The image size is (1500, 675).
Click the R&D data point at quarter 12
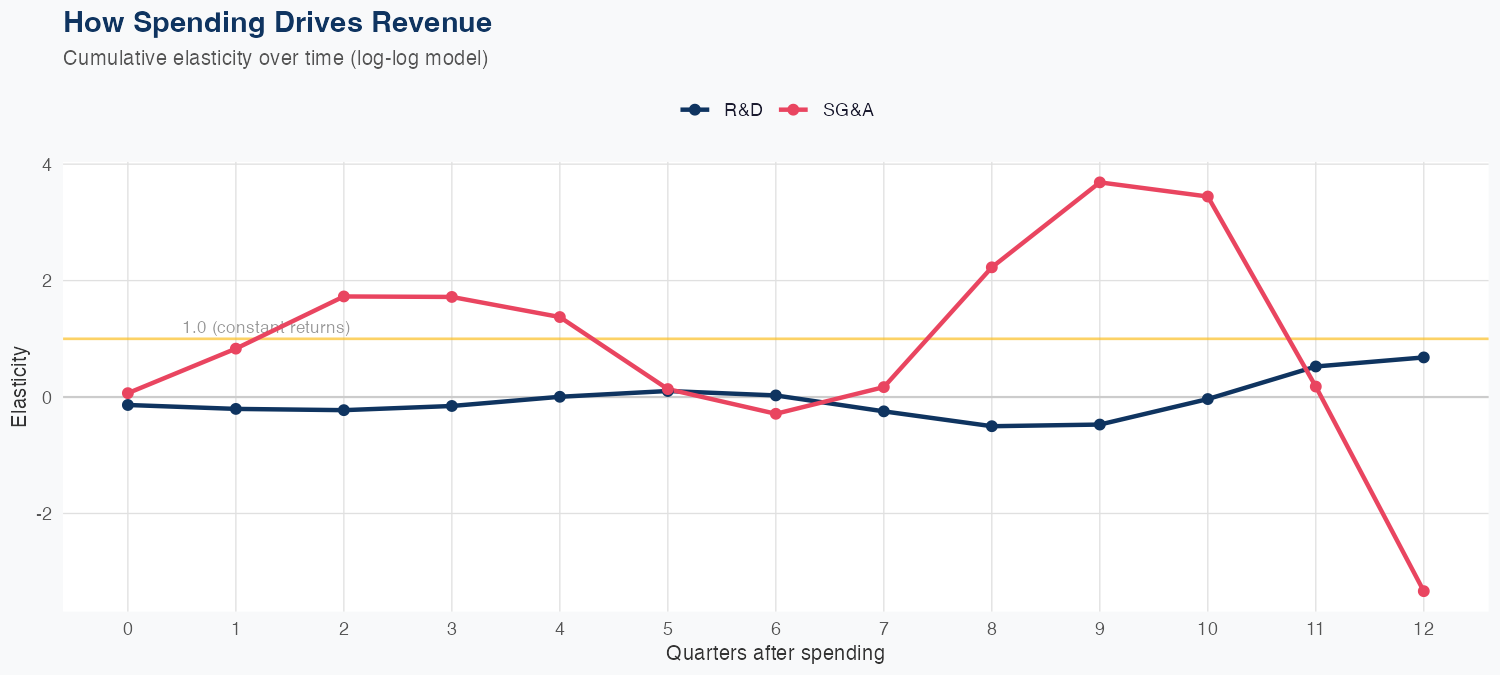pos(1423,357)
